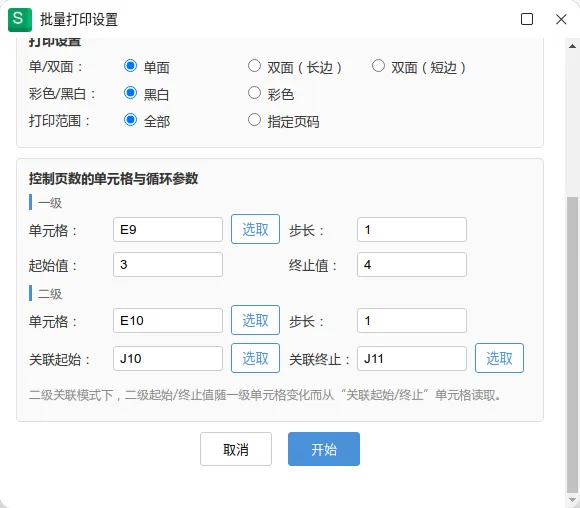Click 选取 beside 关联终止 J11 field
The image size is (580, 508).
pos(499,358)
